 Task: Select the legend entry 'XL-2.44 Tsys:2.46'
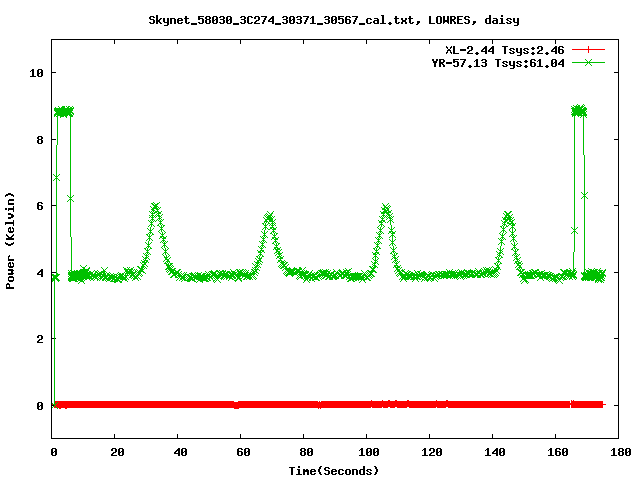(x=504, y=50)
